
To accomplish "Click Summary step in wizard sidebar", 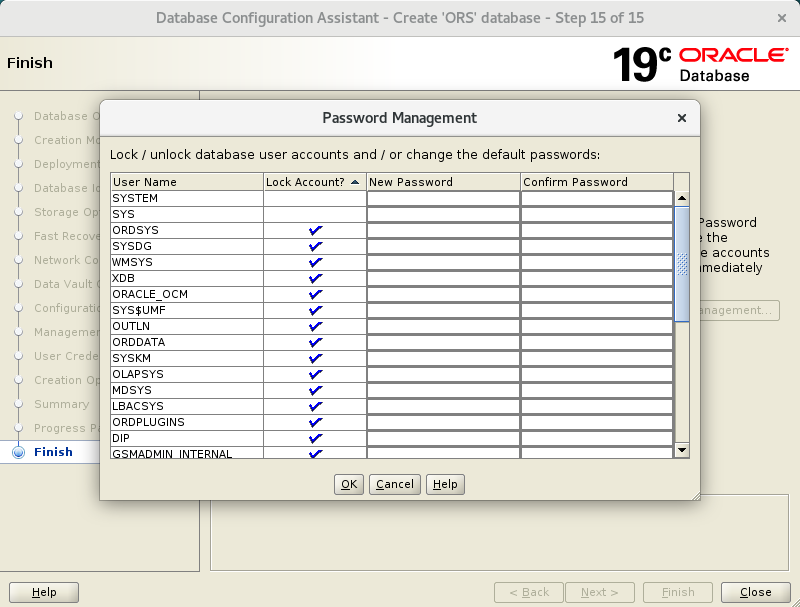I will [61, 404].
